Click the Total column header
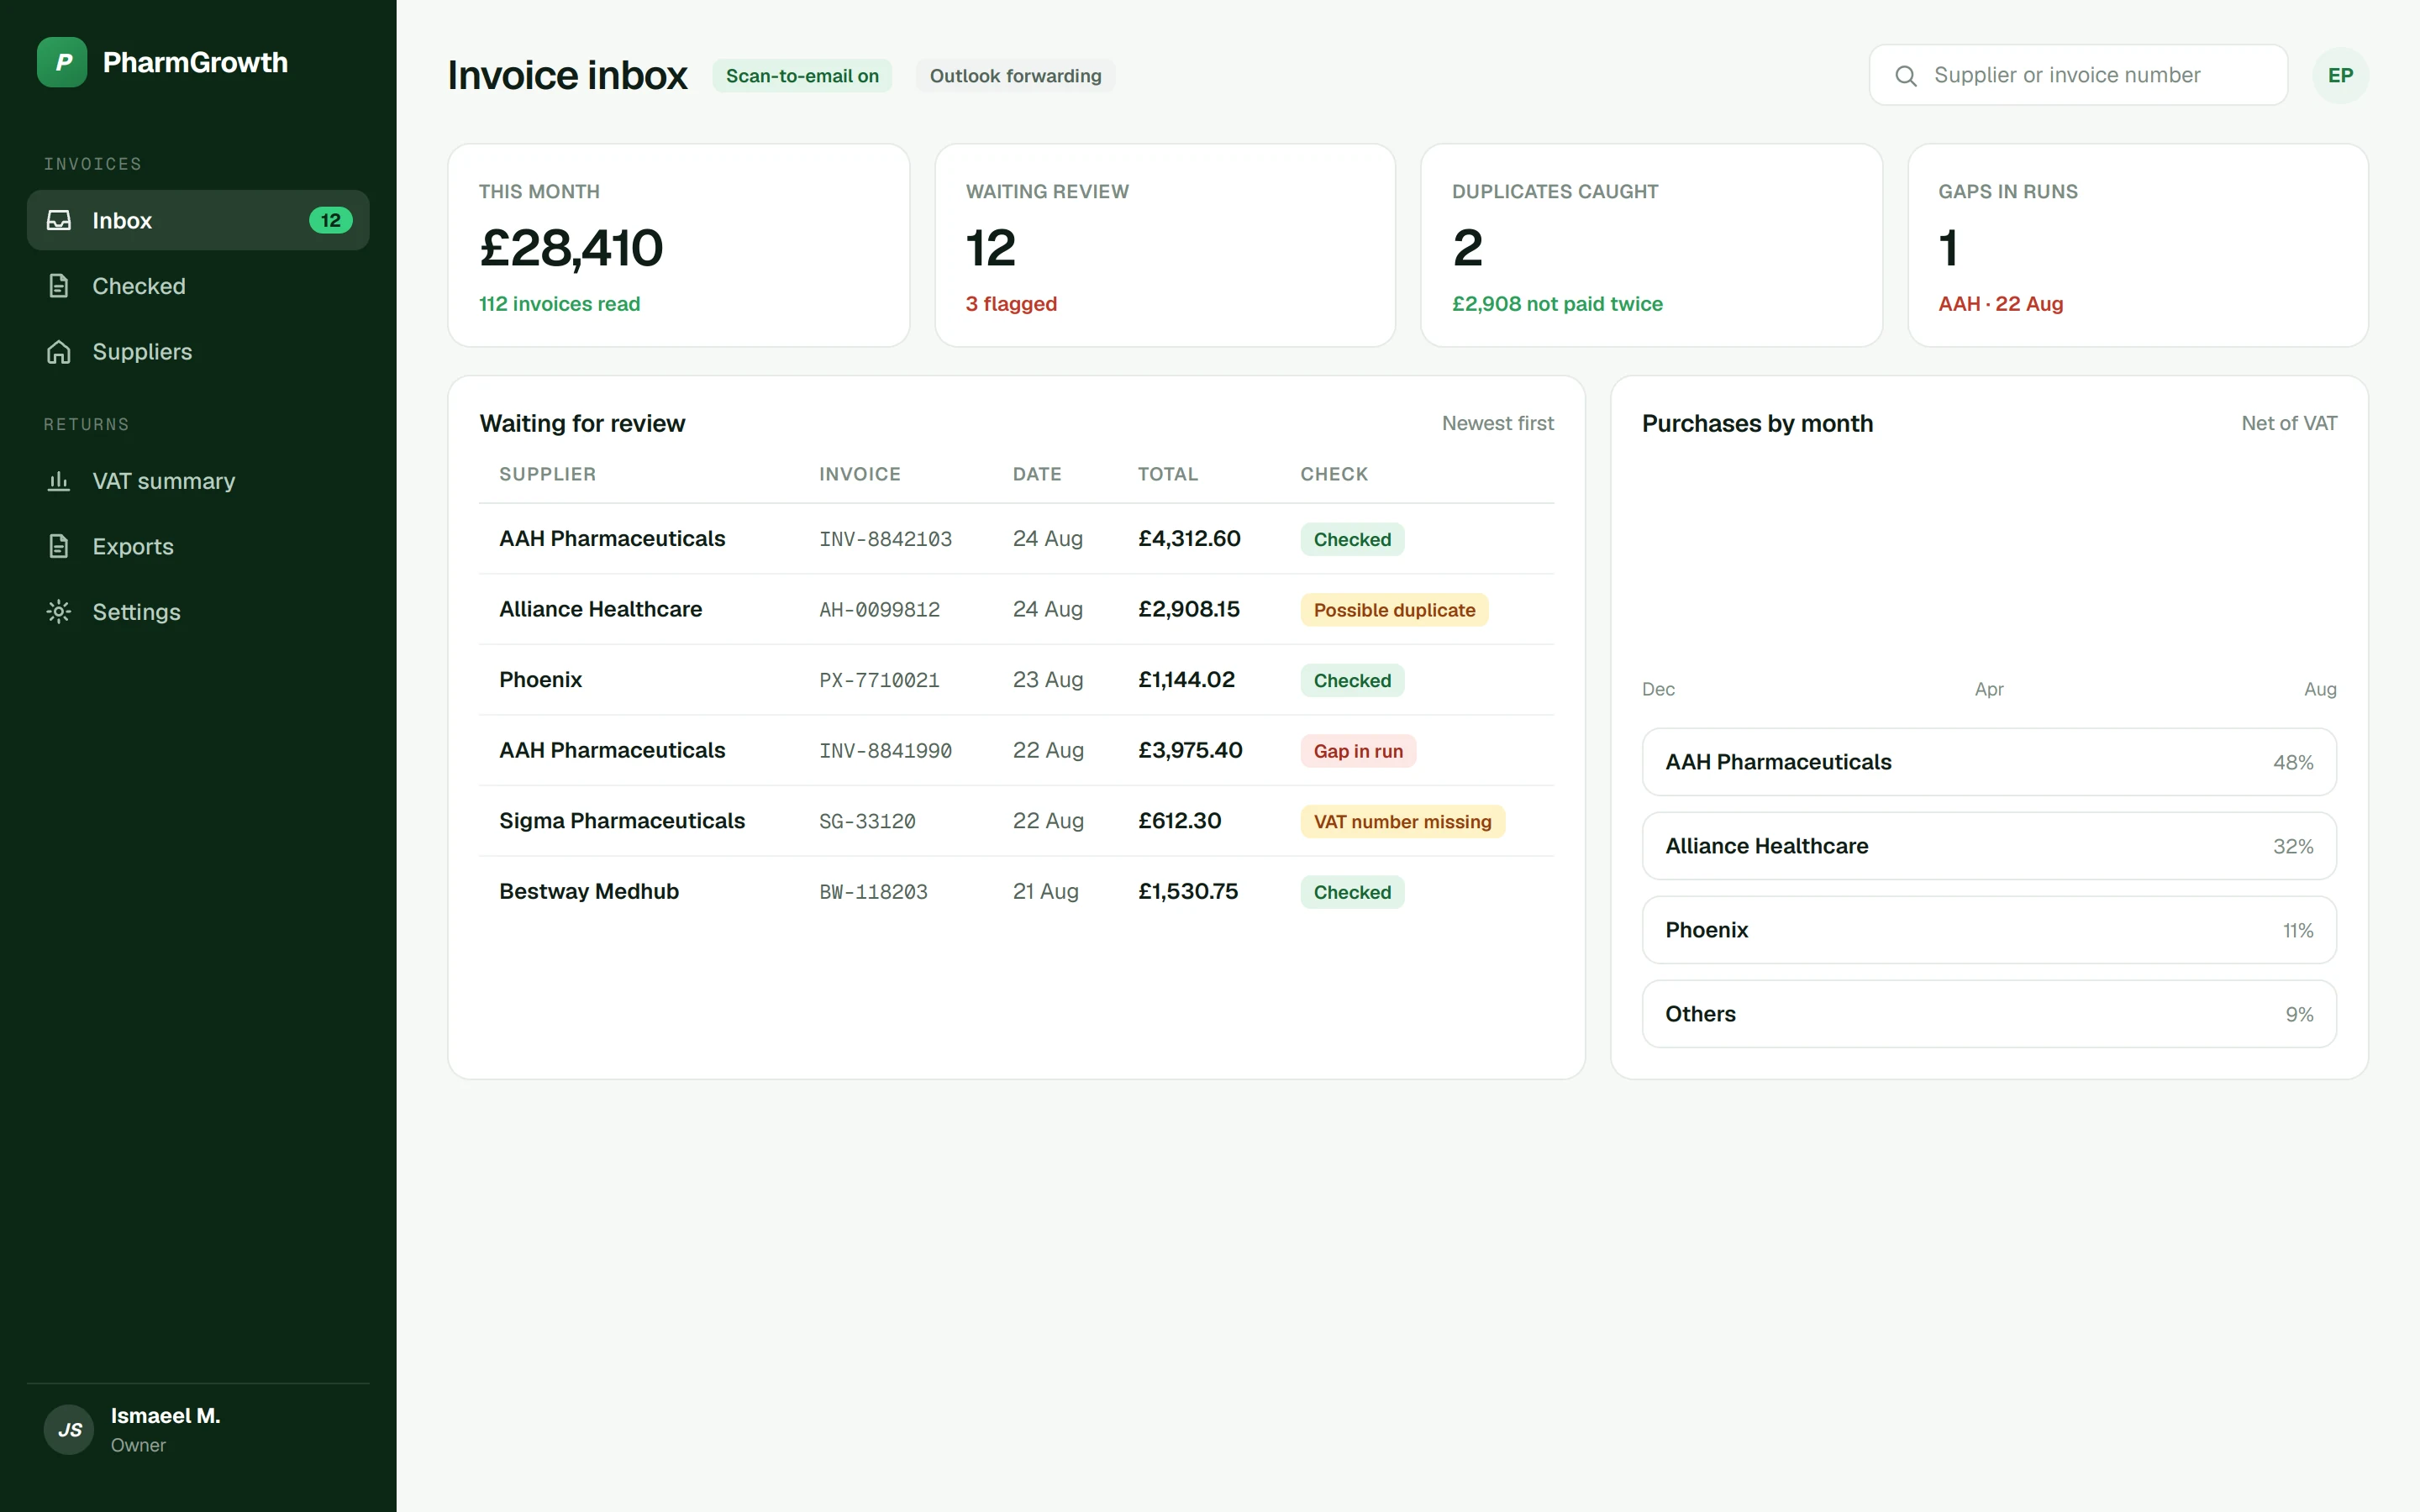This screenshot has width=2420, height=1512. 1167,474
